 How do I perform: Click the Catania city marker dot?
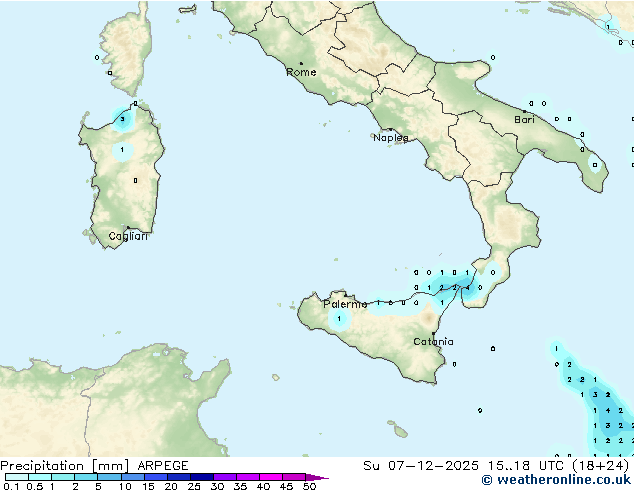pos(433,334)
